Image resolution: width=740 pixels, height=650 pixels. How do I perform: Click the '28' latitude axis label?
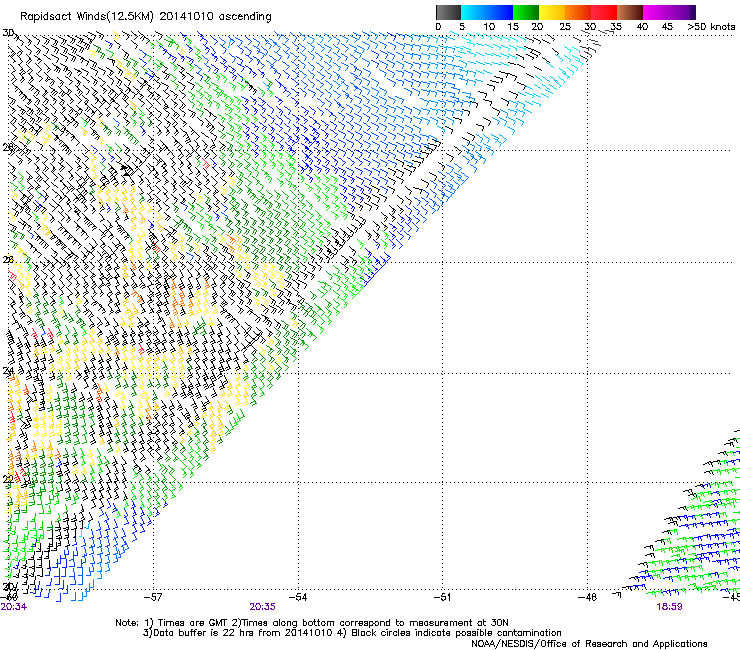click(x=8, y=148)
